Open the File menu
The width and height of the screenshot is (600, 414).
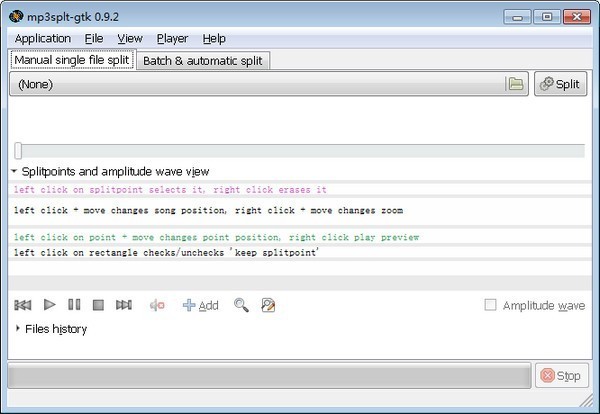click(94, 39)
